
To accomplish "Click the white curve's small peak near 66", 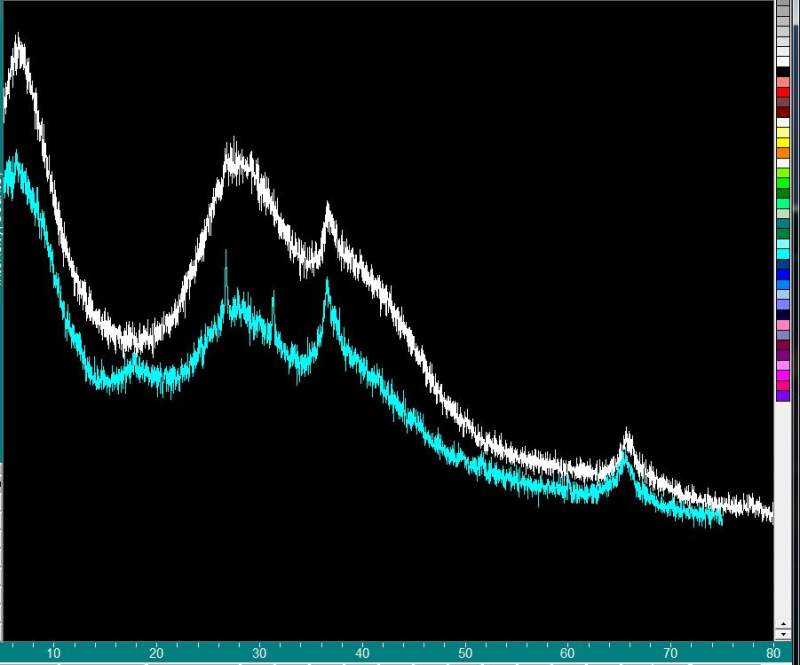I will [627, 443].
